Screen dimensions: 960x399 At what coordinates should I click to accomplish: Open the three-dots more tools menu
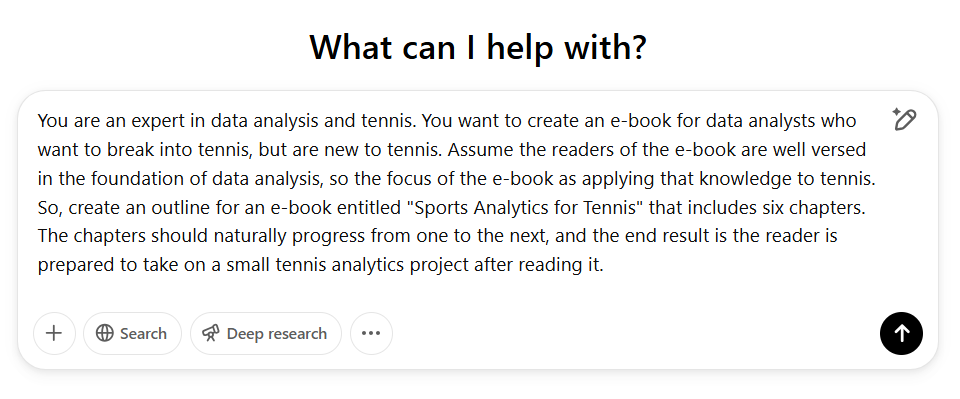[x=371, y=334]
